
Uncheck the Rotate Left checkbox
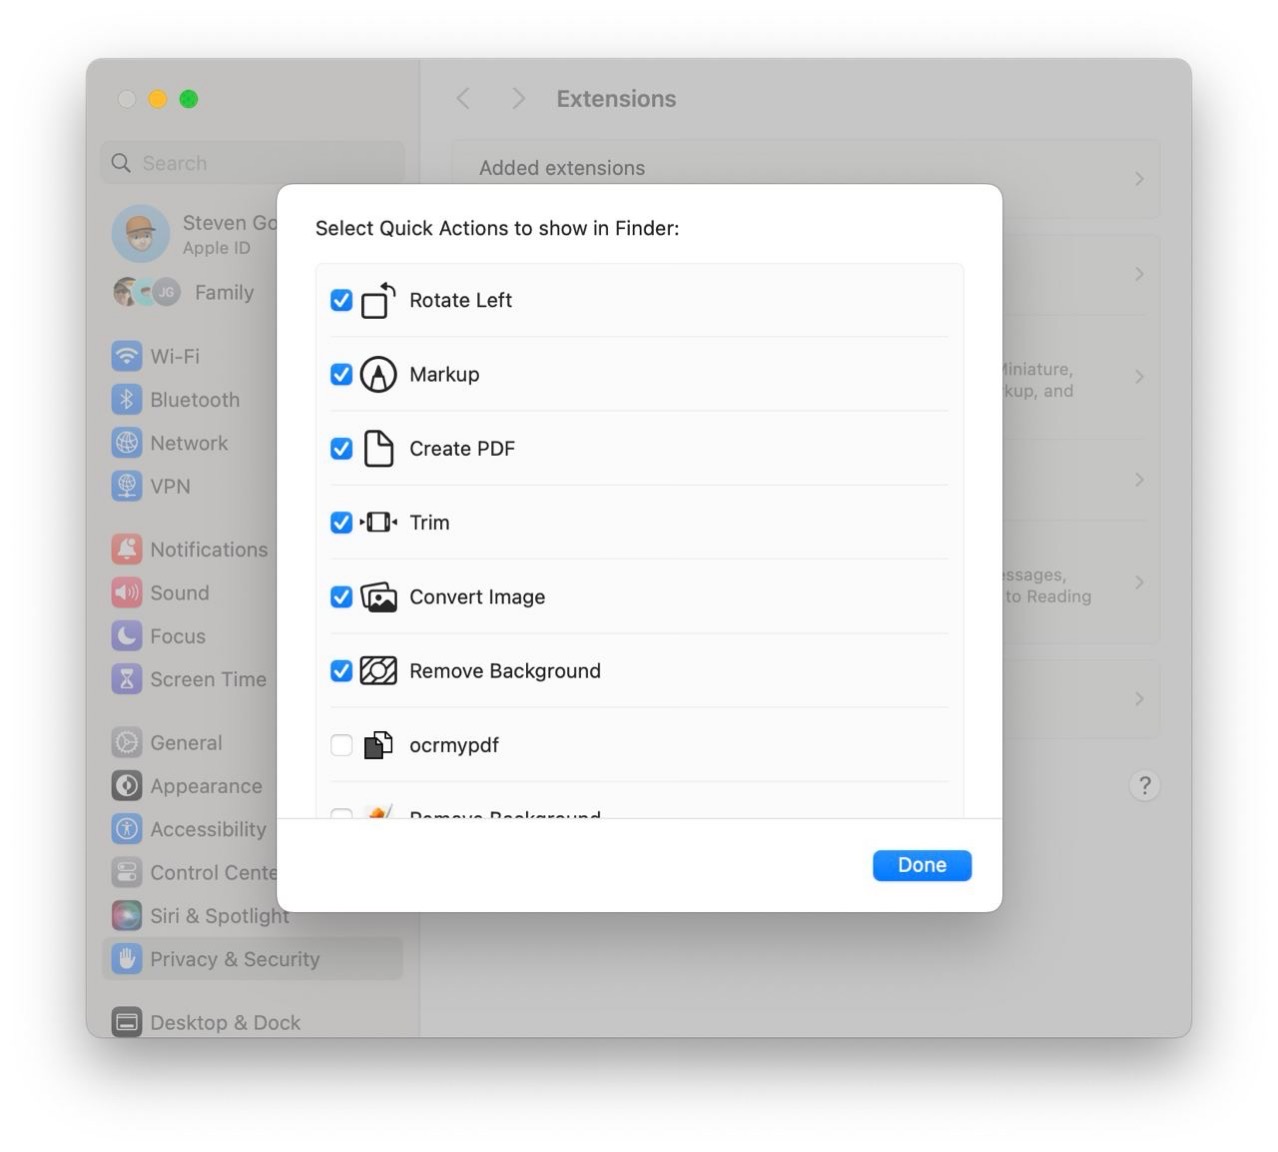341,300
